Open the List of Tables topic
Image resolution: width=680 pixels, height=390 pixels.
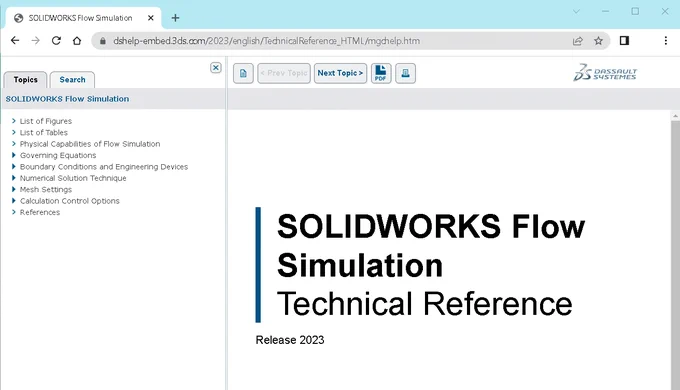44,132
